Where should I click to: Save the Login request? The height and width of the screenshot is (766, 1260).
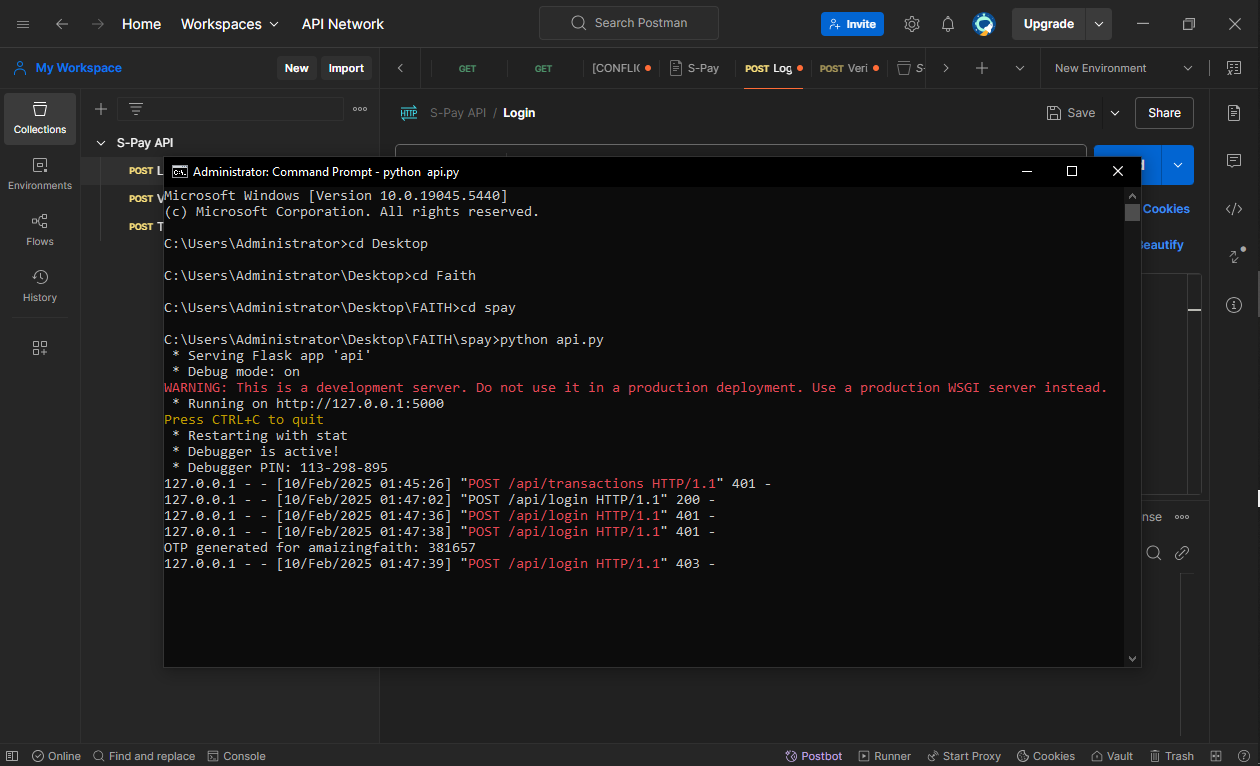(x=1070, y=113)
